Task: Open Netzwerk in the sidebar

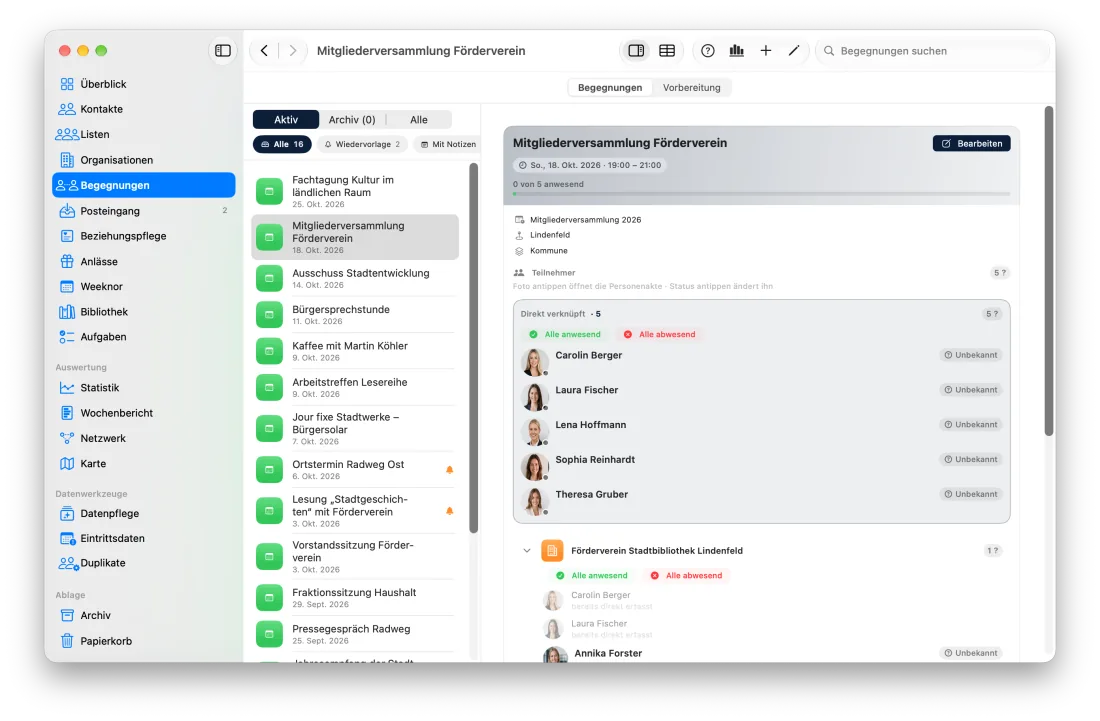Action: point(102,438)
